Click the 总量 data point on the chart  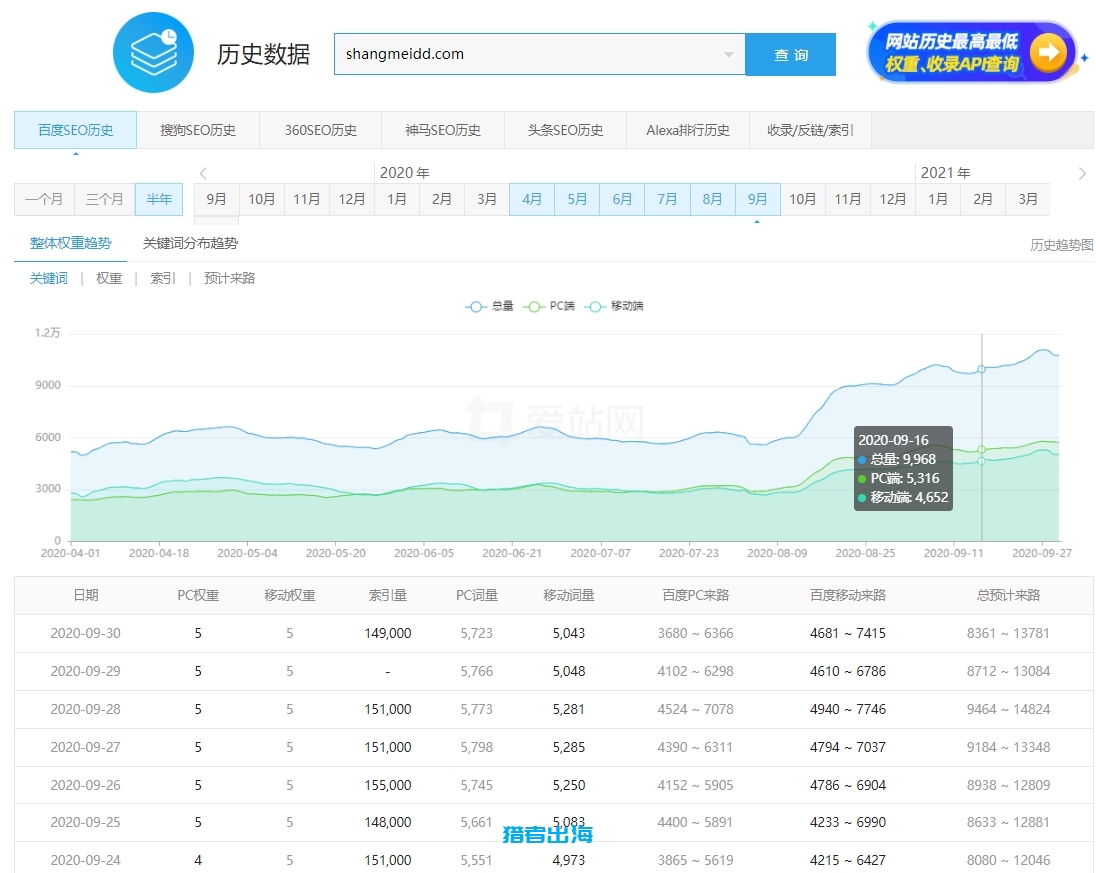[x=981, y=369]
